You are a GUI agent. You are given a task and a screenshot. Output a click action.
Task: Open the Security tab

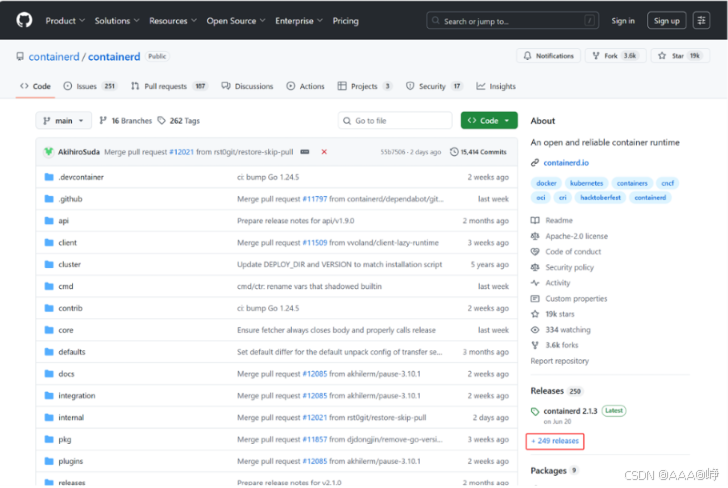click(x=434, y=86)
